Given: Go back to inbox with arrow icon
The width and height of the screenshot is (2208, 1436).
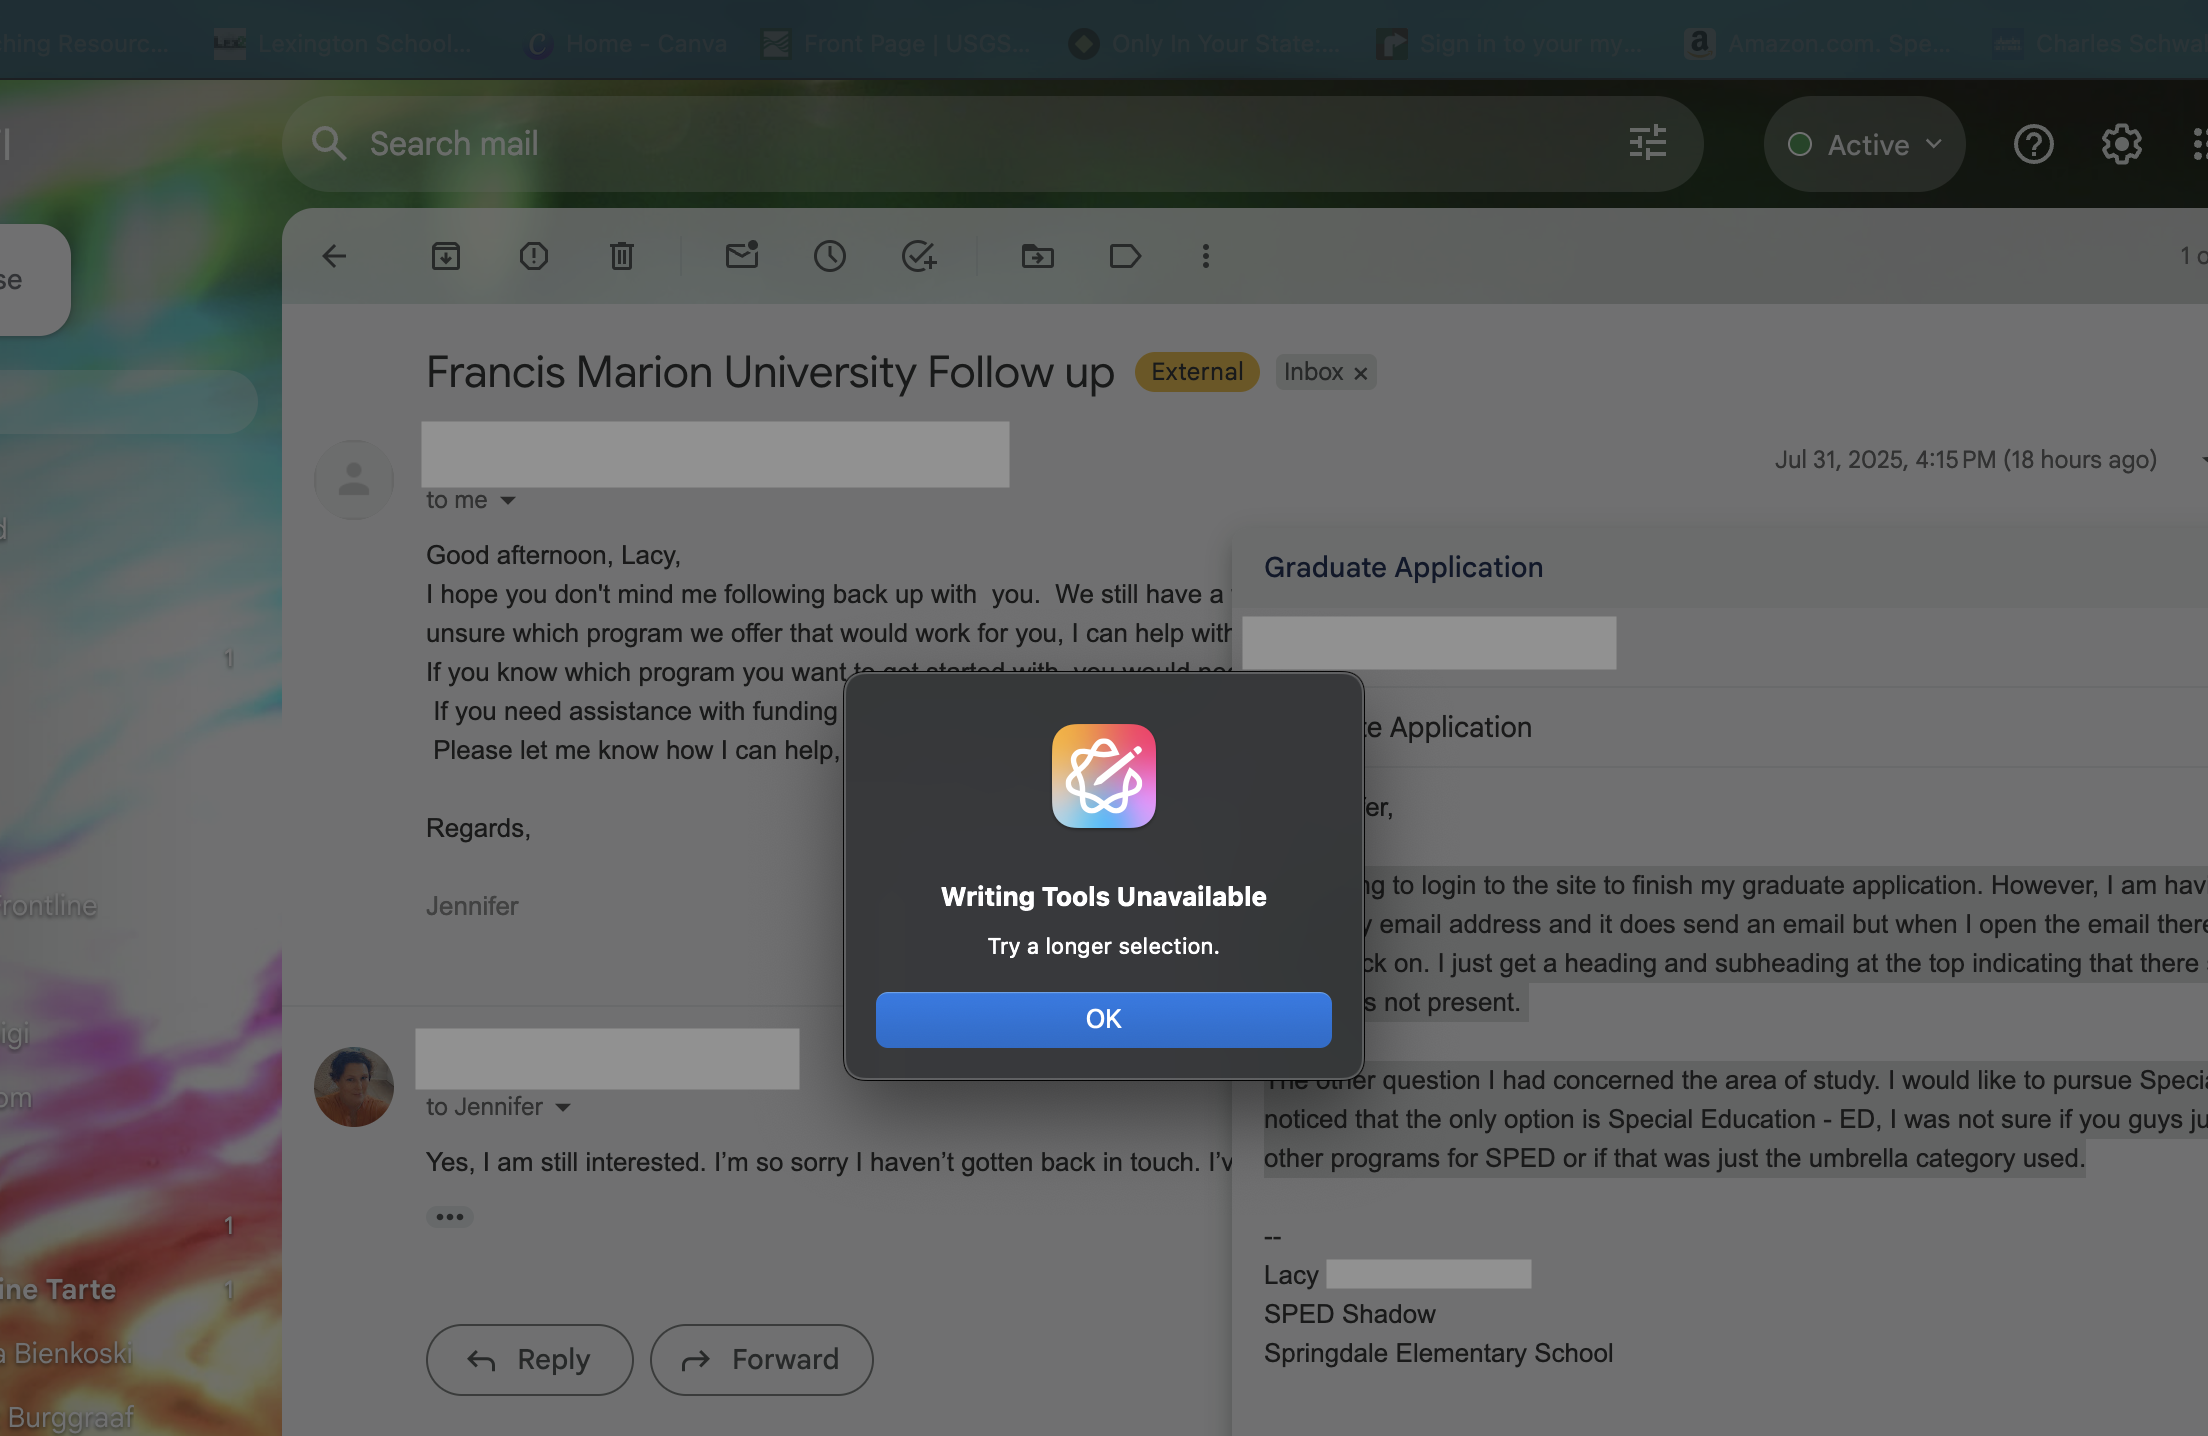Looking at the screenshot, I should coord(334,256).
